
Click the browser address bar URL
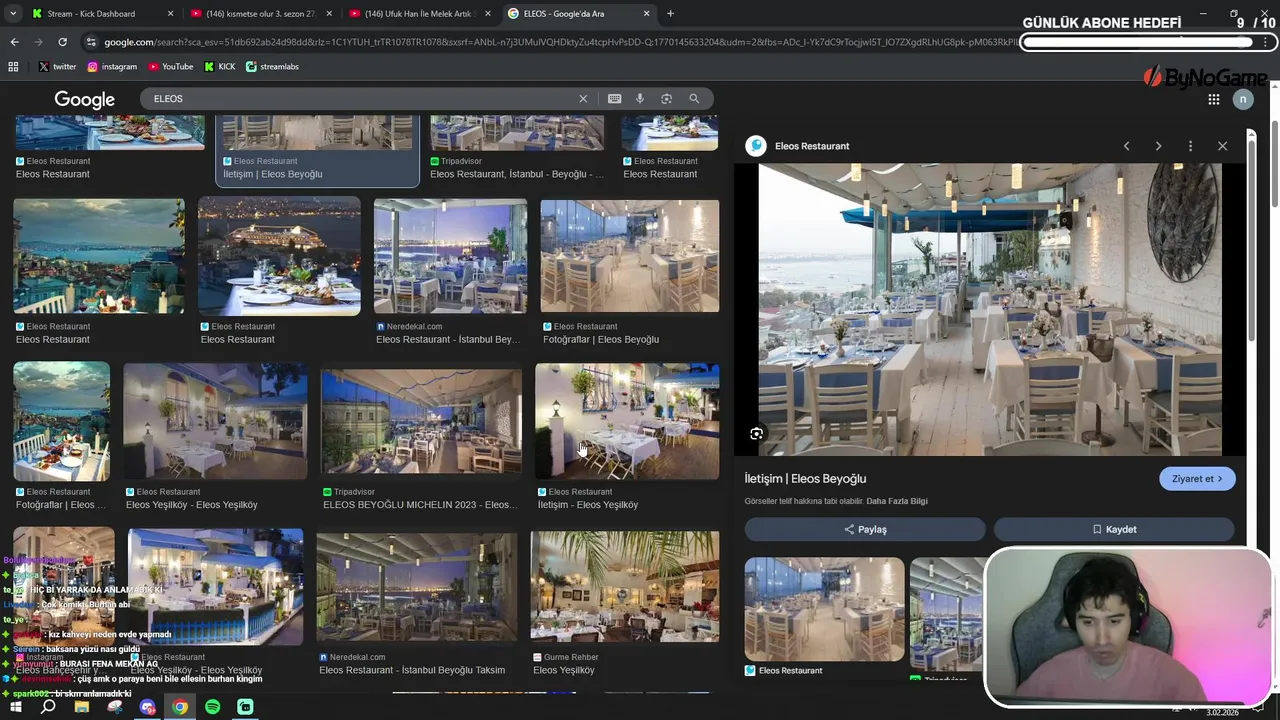pos(558,42)
